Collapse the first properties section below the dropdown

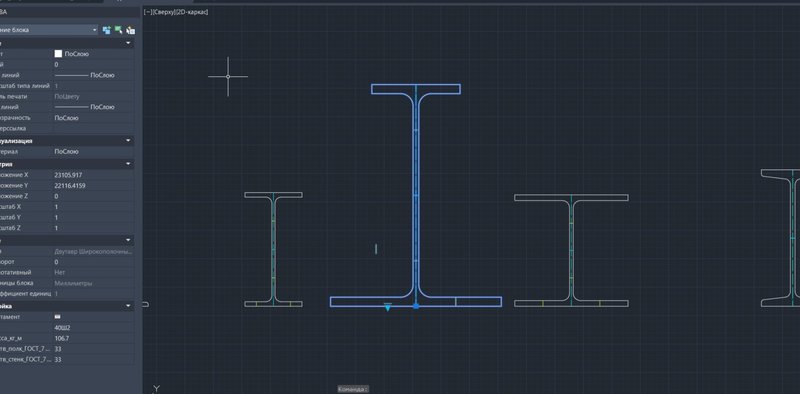[128, 43]
